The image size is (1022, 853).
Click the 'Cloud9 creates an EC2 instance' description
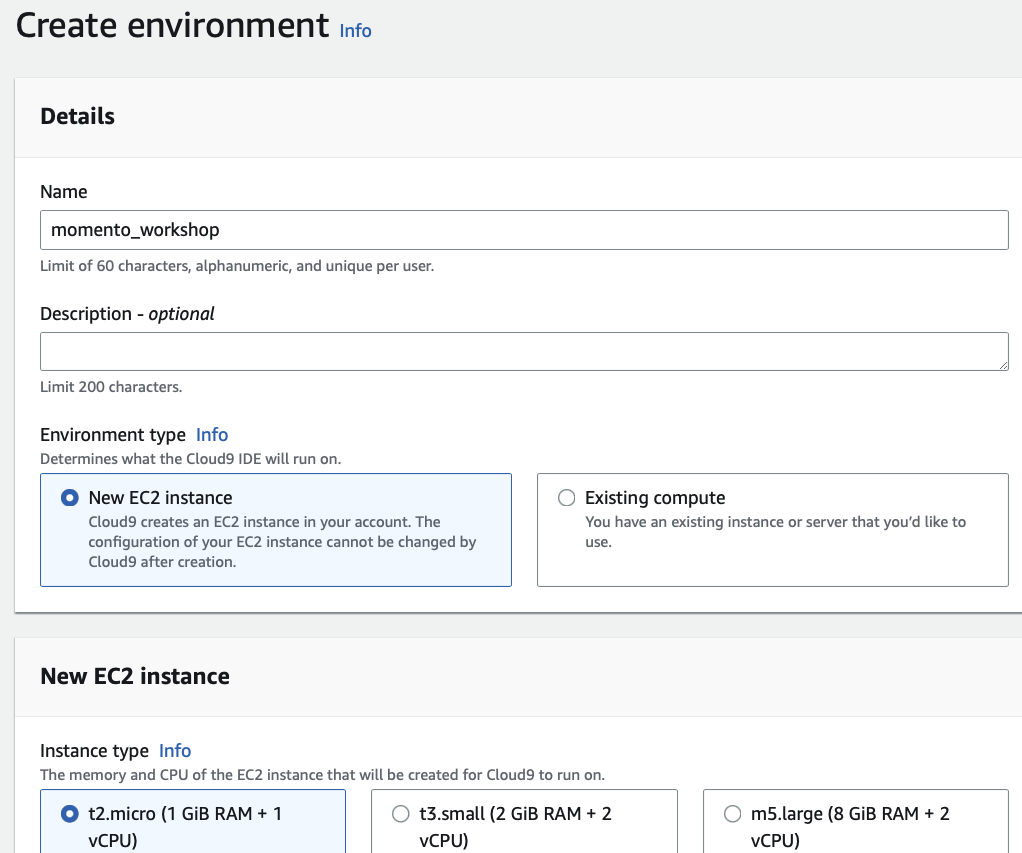(x=282, y=542)
